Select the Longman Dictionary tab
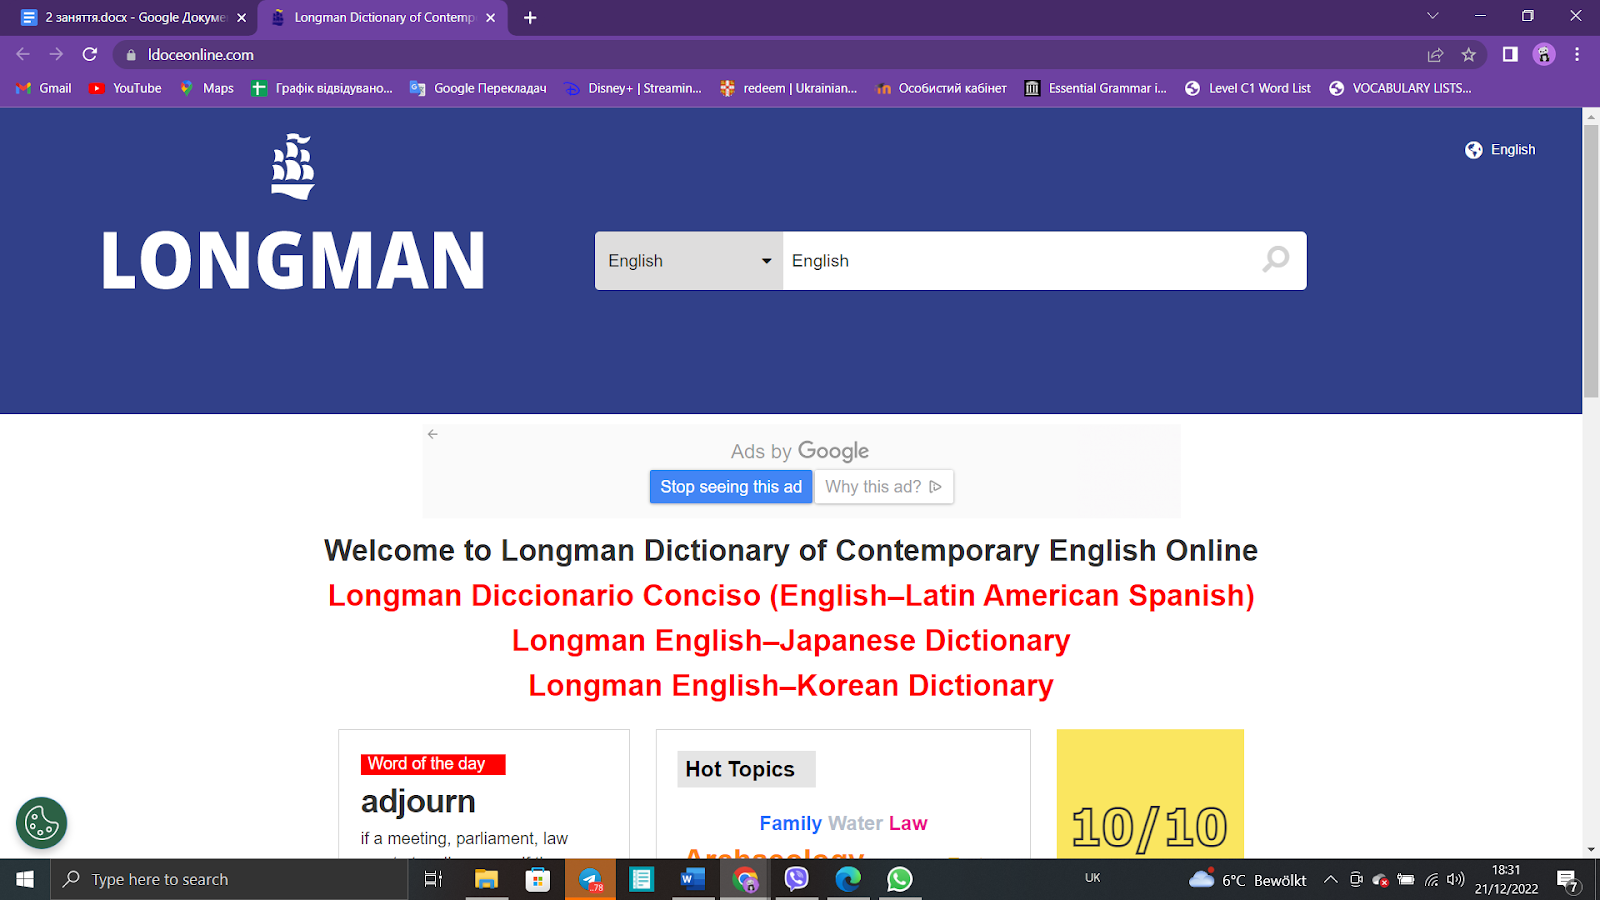The image size is (1600, 900). (382, 17)
